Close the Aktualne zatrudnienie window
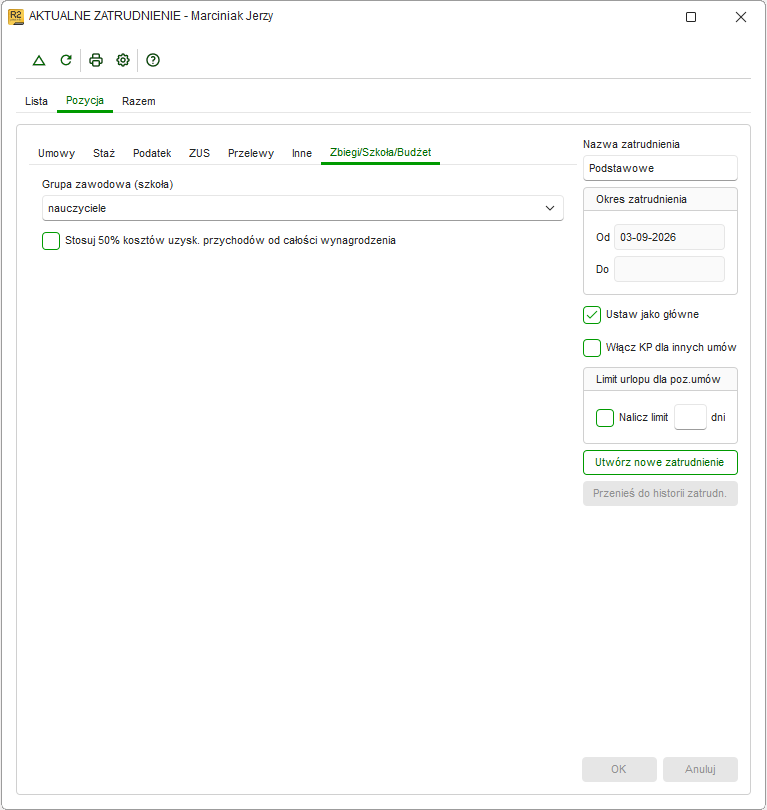The width and height of the screenshot is (767, 810). tap(741, 17)
